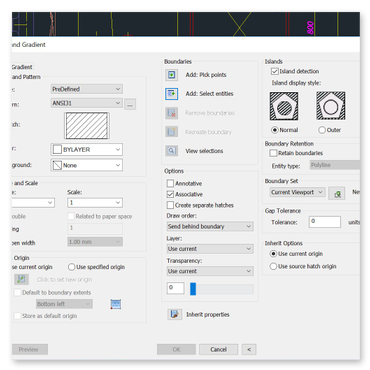Collapse dialog with the < button
The height and width of the screenshot is (370, 370).
249,349
